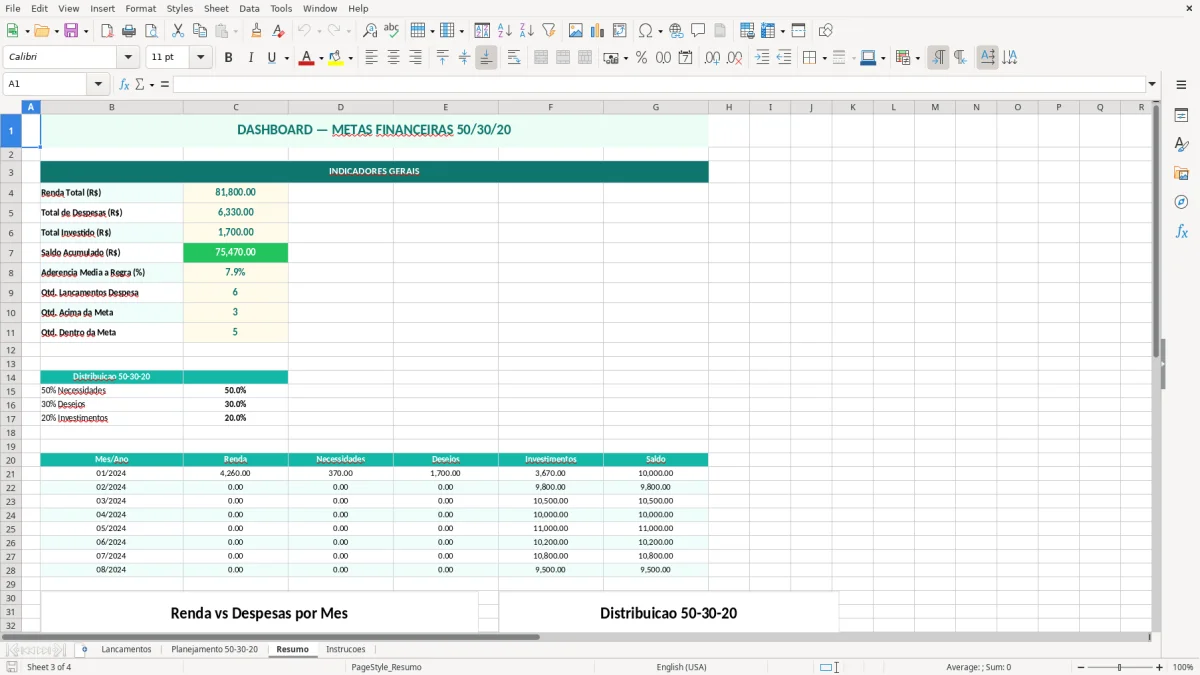Click the yellow Background Color swatch

(x=337, y=58)
